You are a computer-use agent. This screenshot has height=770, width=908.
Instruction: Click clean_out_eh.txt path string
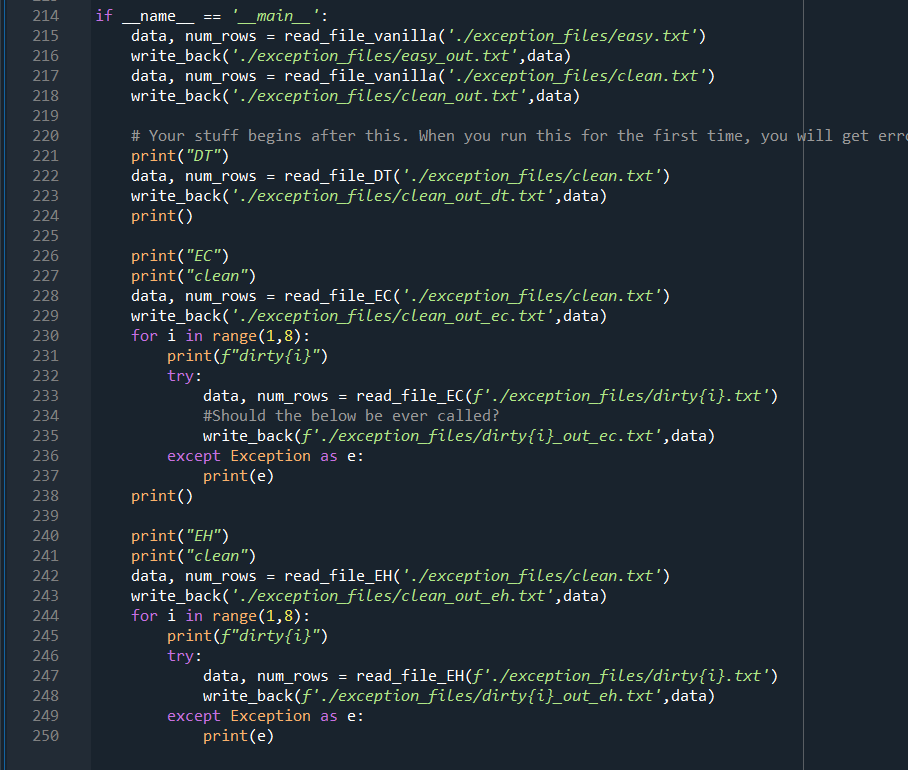[x=393, y=596]
